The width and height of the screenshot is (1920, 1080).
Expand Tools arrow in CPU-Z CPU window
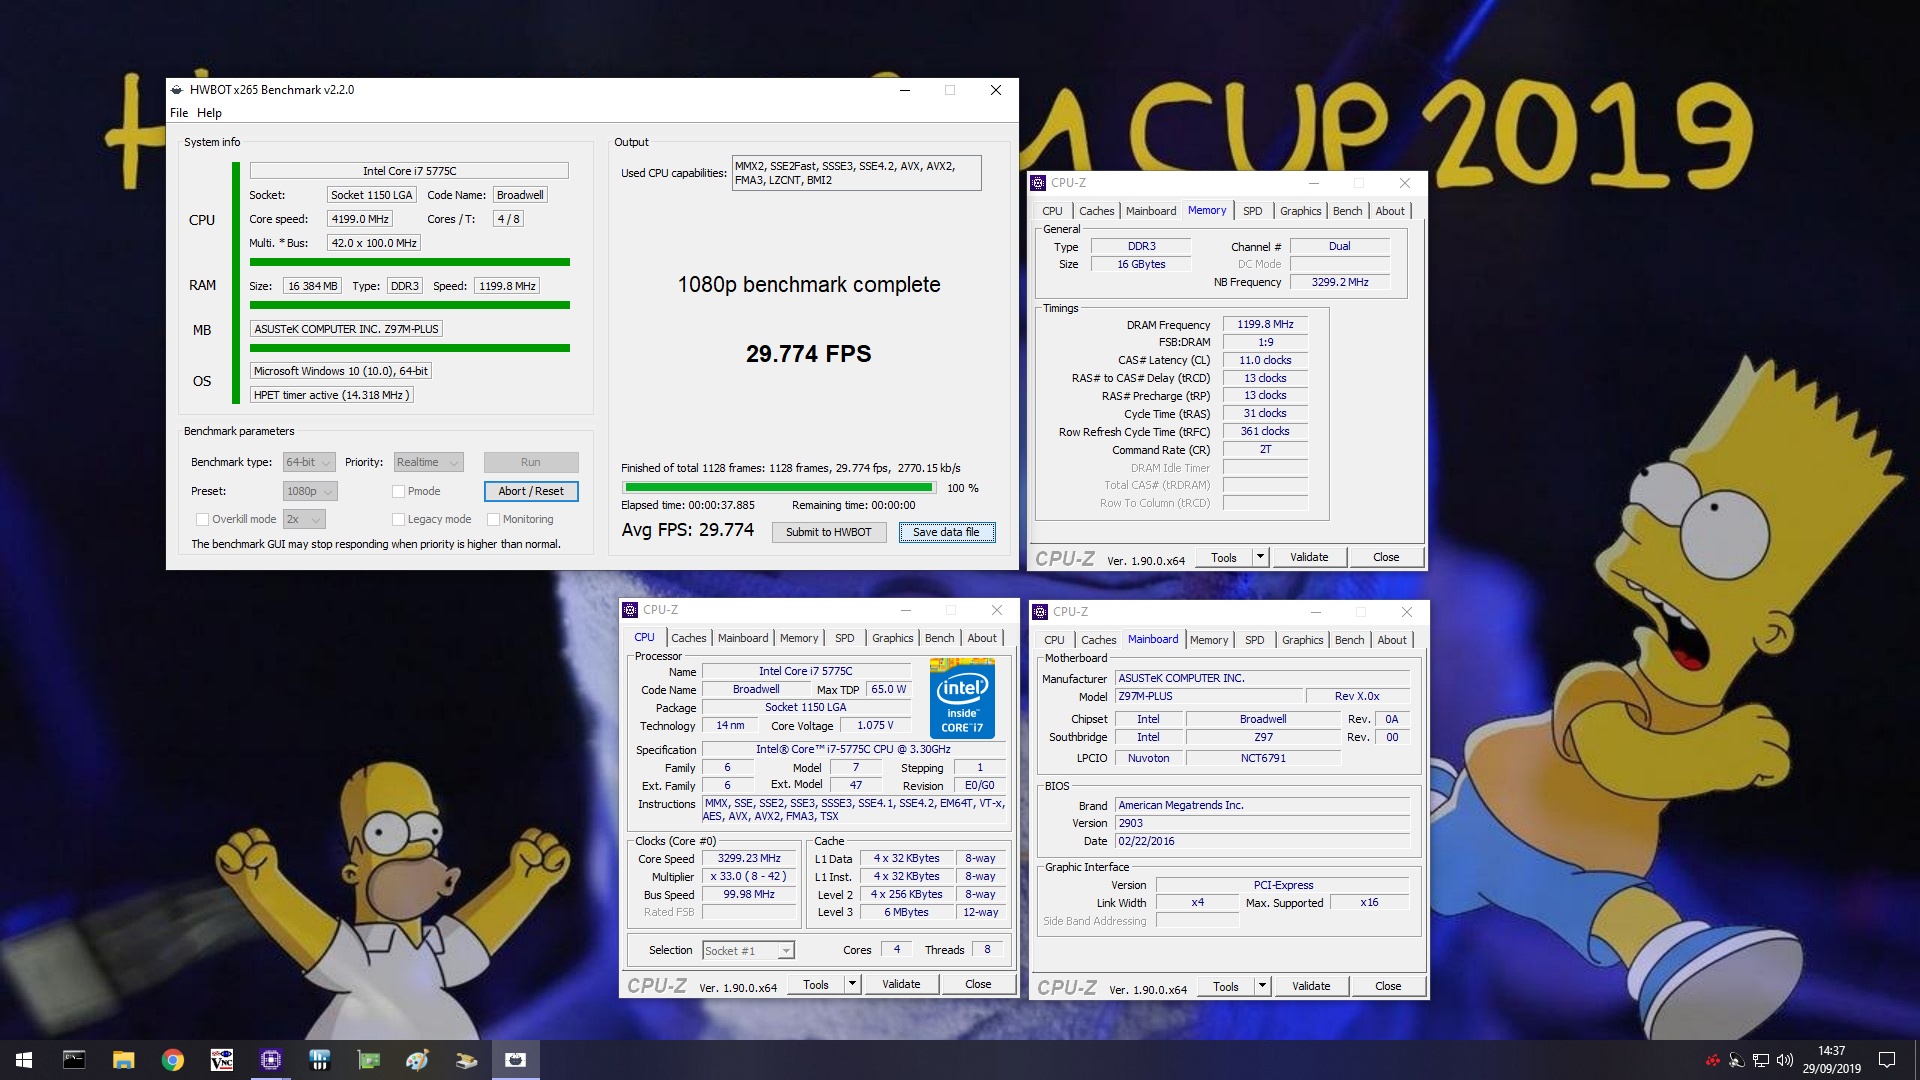[852, 984]
